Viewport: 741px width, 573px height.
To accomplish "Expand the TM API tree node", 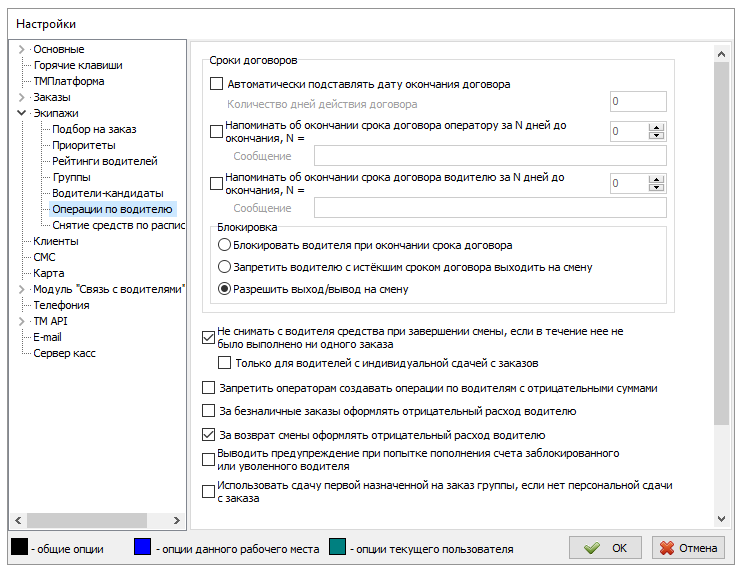I will point(22,321).
